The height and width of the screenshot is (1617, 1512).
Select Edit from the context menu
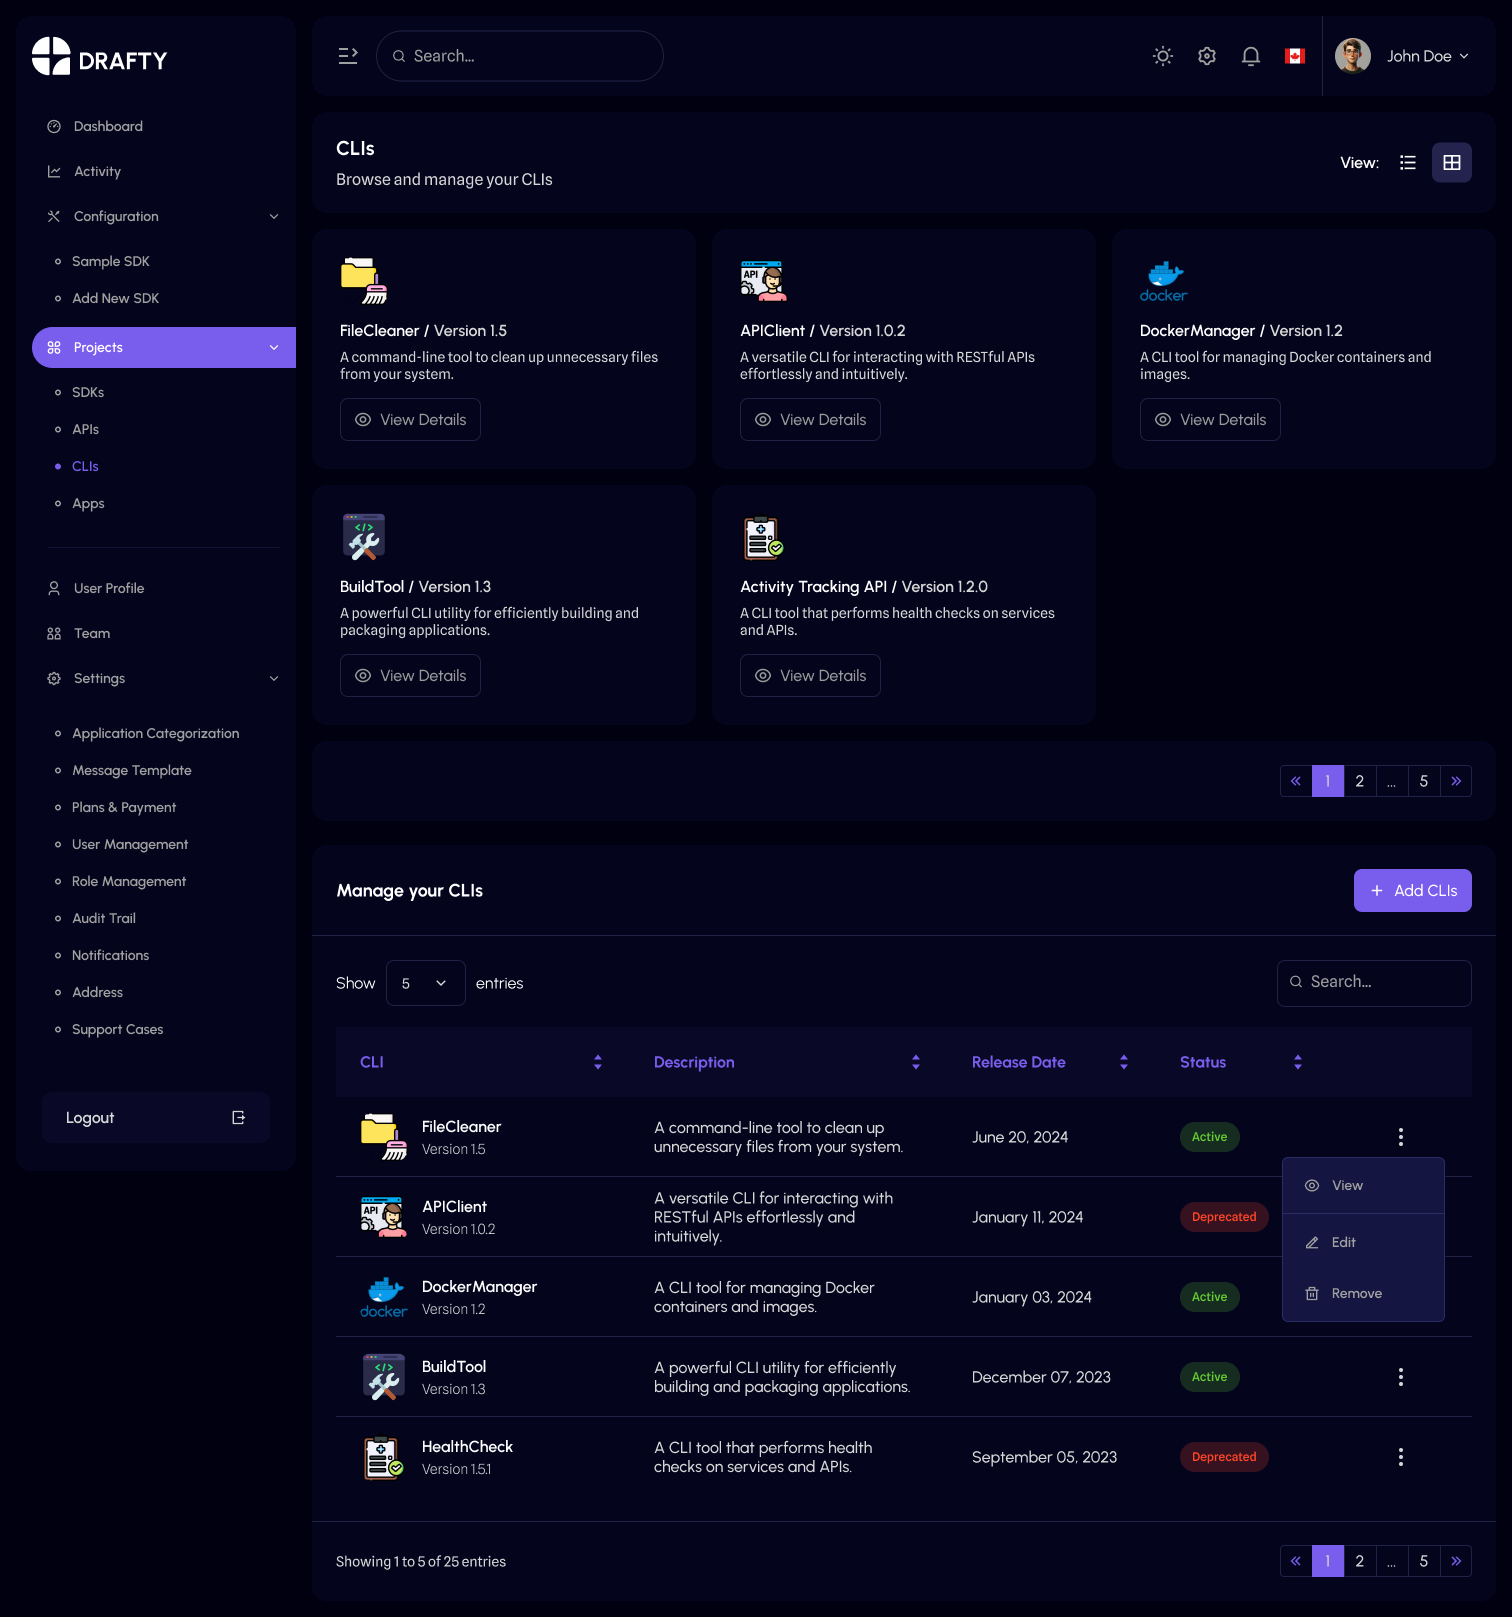coord(1343,1242)
